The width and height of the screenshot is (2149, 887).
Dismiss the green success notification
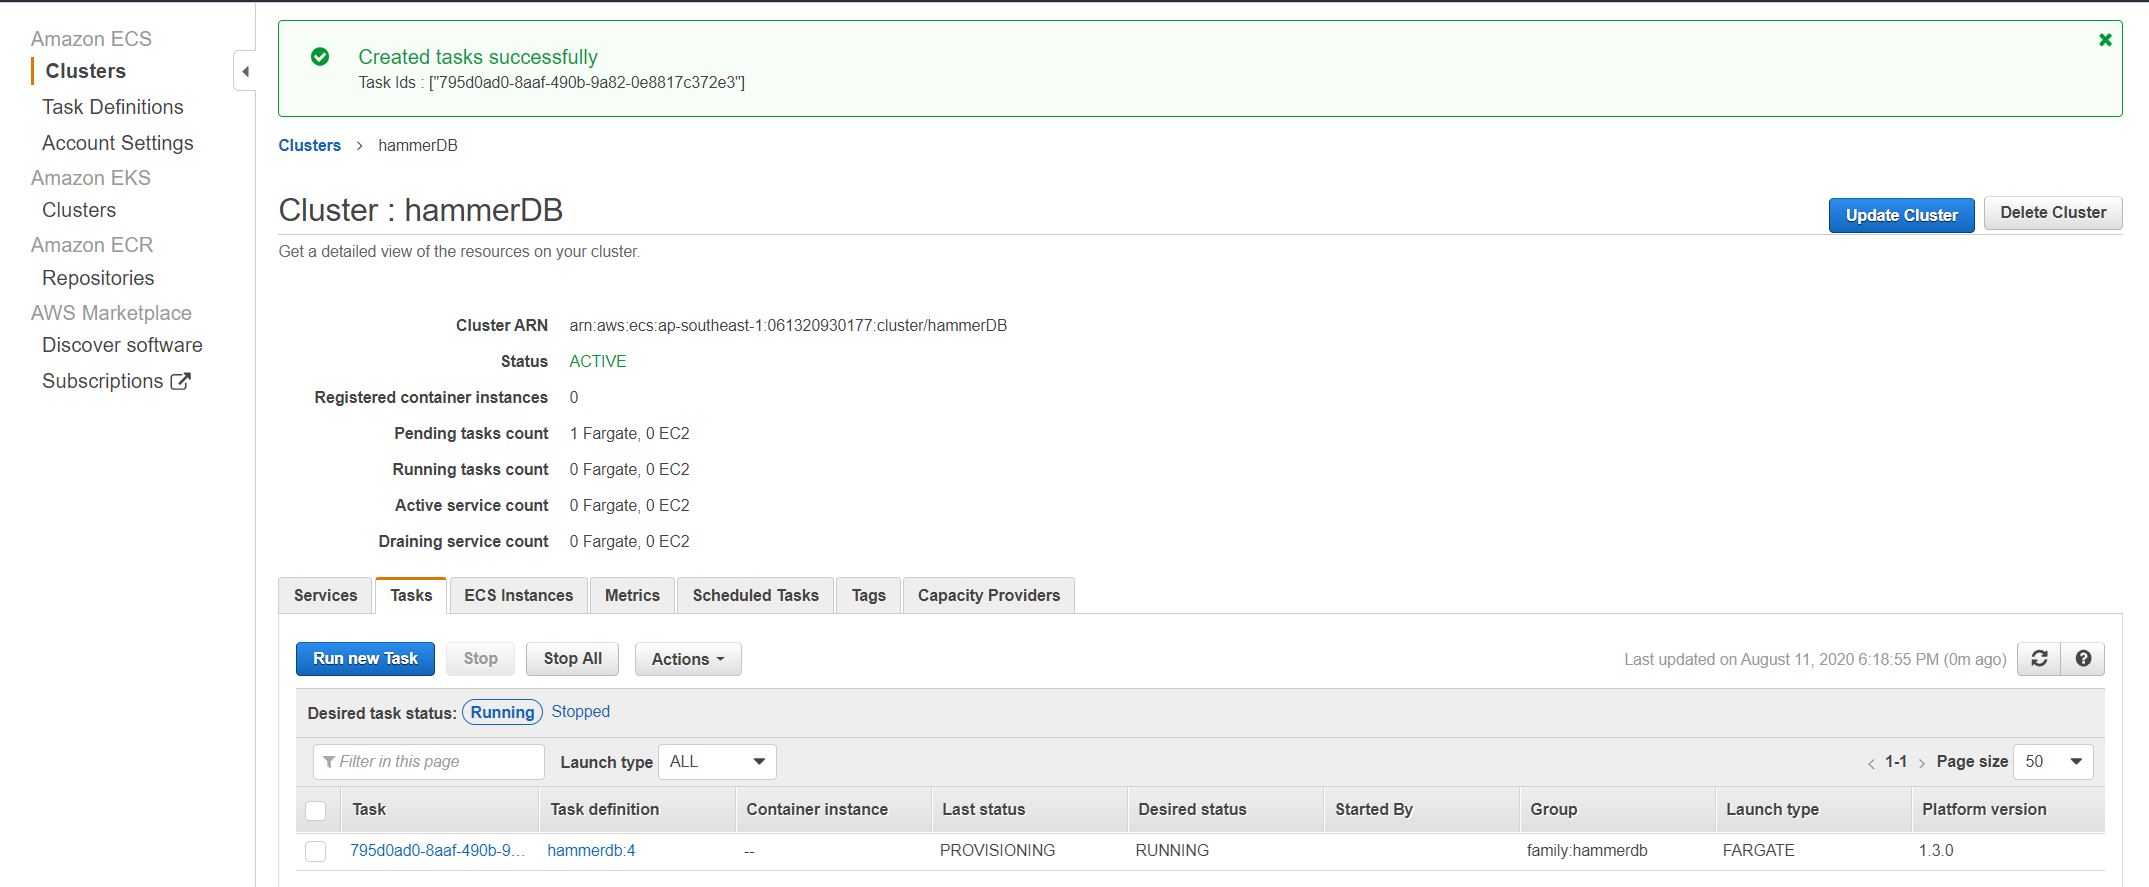coord(2105,40)
